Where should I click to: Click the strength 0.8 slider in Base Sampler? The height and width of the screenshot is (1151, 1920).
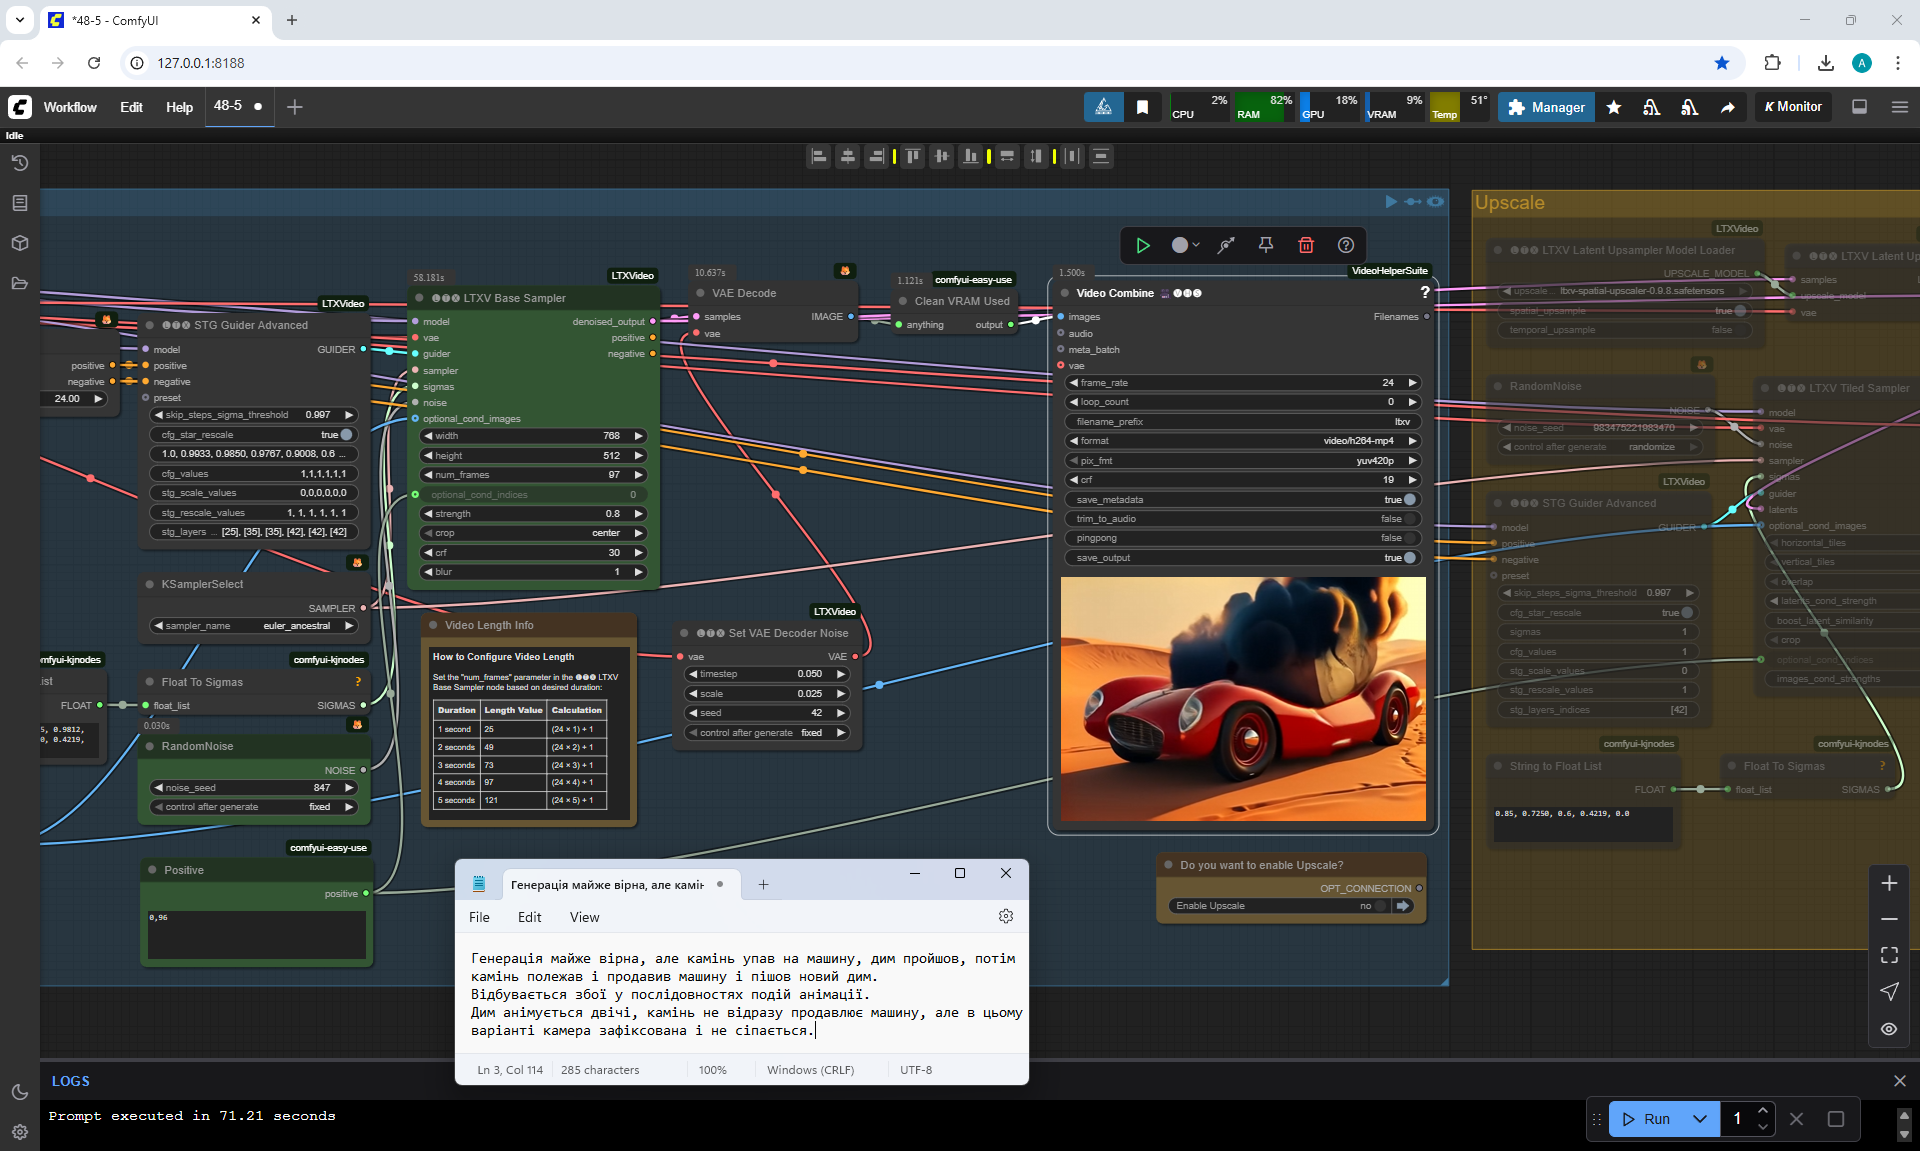(532, 514)
